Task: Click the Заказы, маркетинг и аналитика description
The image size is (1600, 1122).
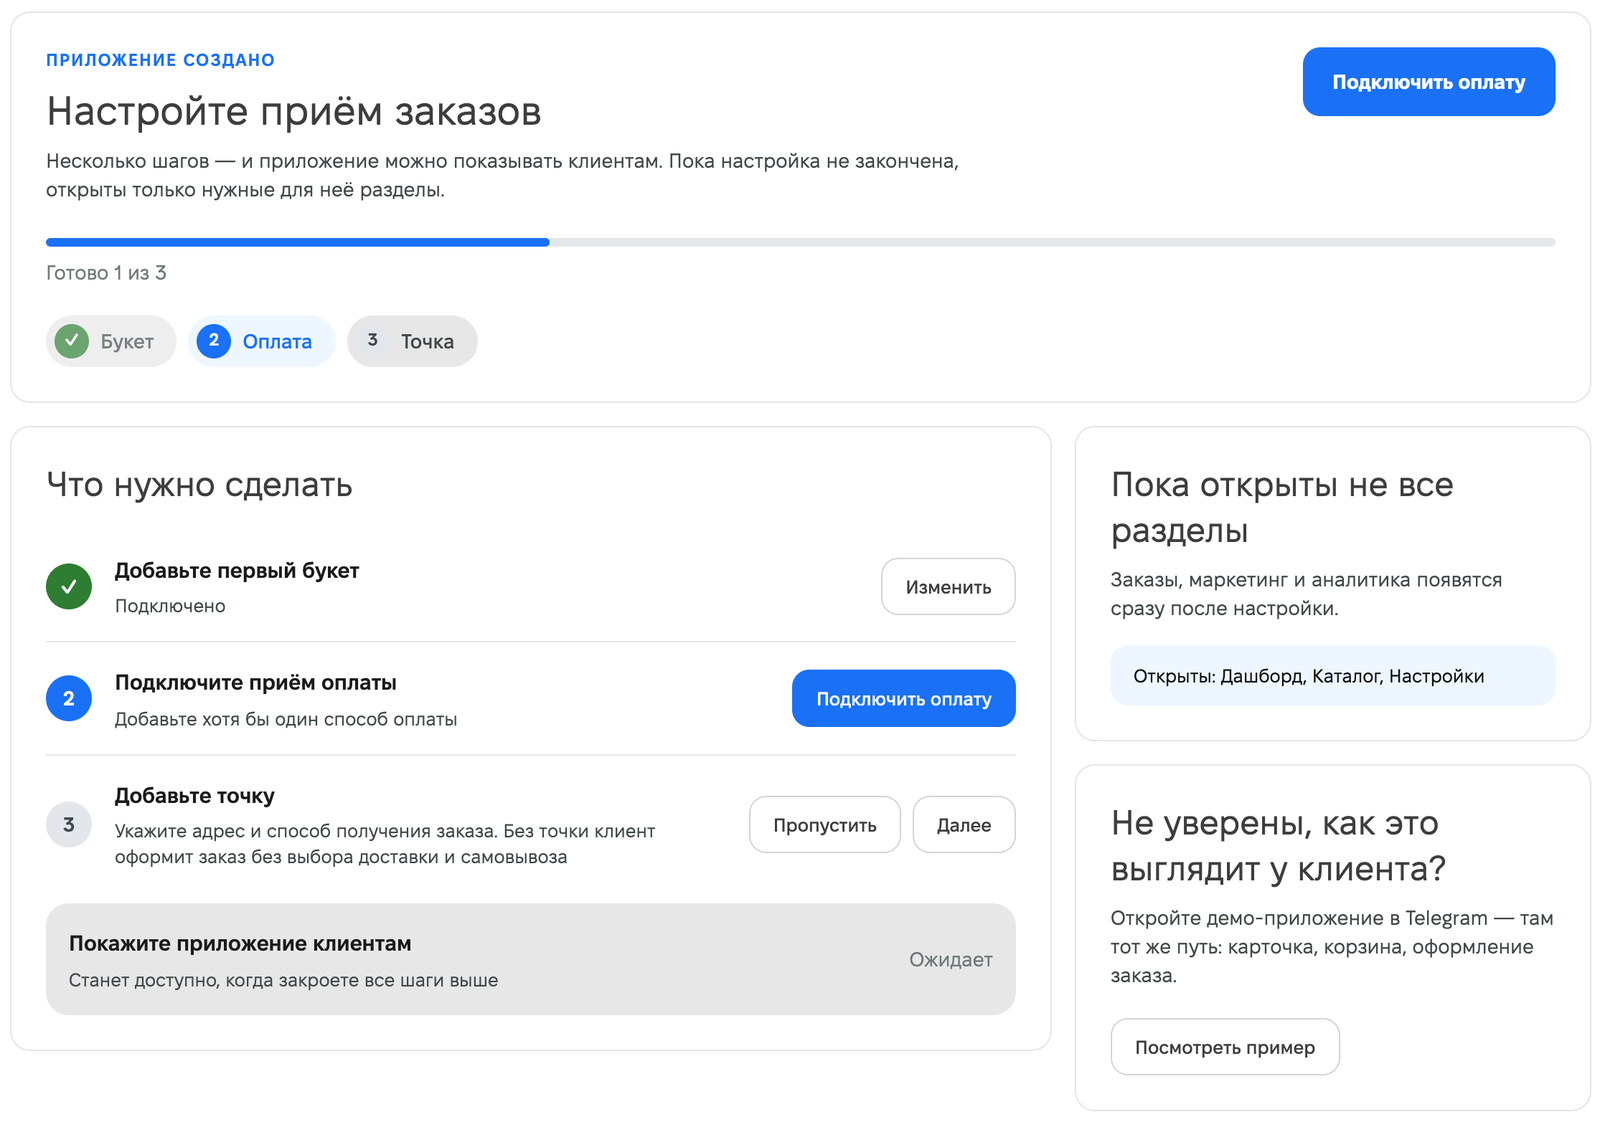Action: pyautogui.click(x=1306, y=594)
